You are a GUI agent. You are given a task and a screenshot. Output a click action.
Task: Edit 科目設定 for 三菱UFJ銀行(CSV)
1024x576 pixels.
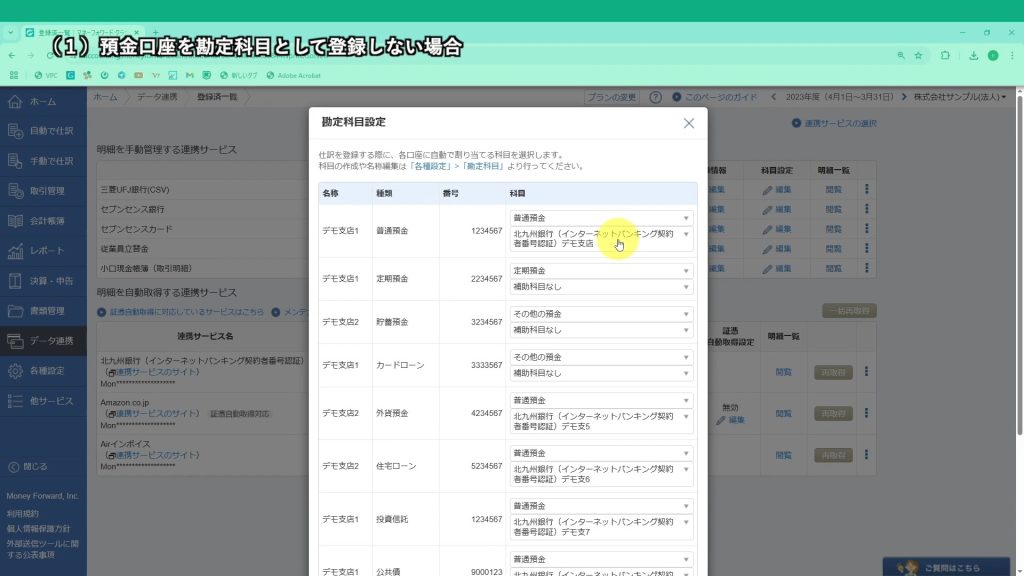click(776, 190)
